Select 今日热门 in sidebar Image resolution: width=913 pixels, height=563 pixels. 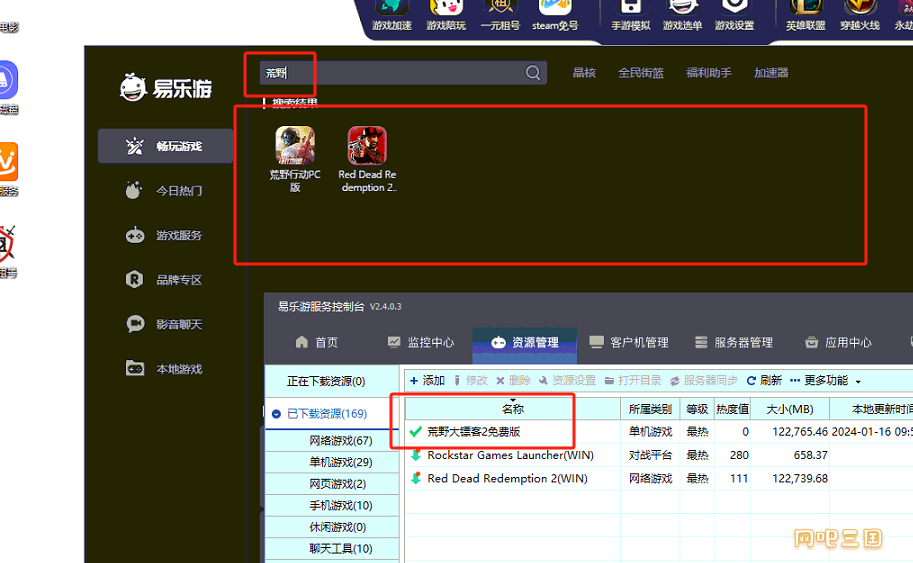click(x=165, y=190)
